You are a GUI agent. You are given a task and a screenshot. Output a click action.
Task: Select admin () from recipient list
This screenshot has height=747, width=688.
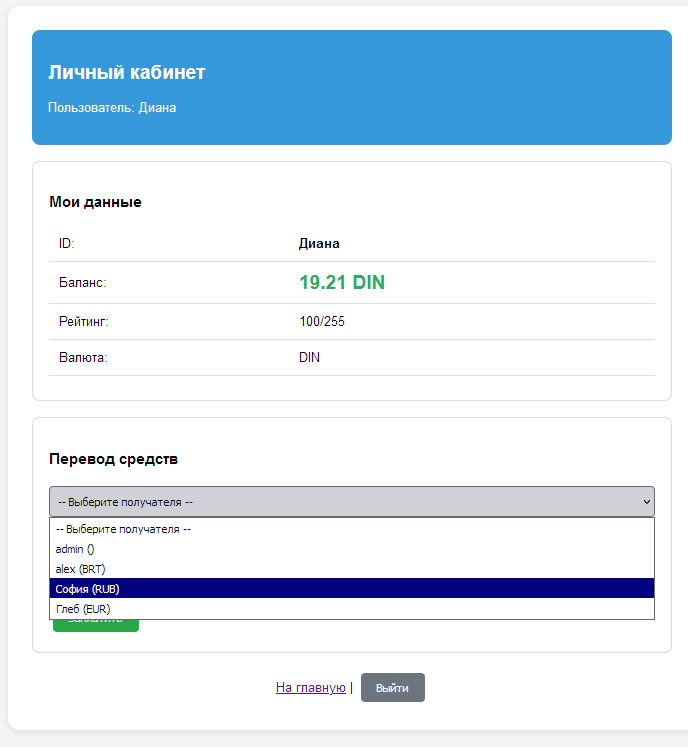click(75, 549)
